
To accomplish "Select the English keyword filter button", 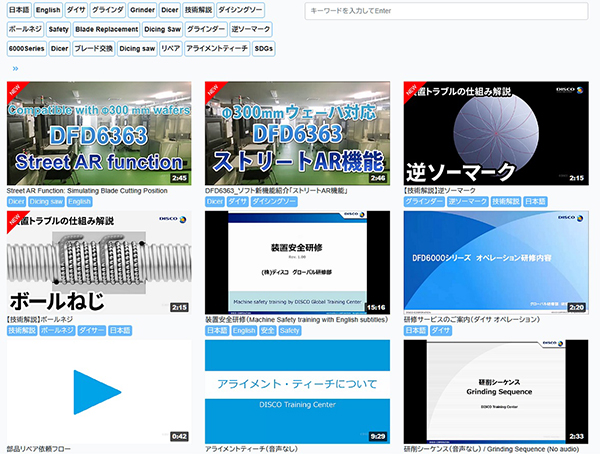I will tap(48, 10).
